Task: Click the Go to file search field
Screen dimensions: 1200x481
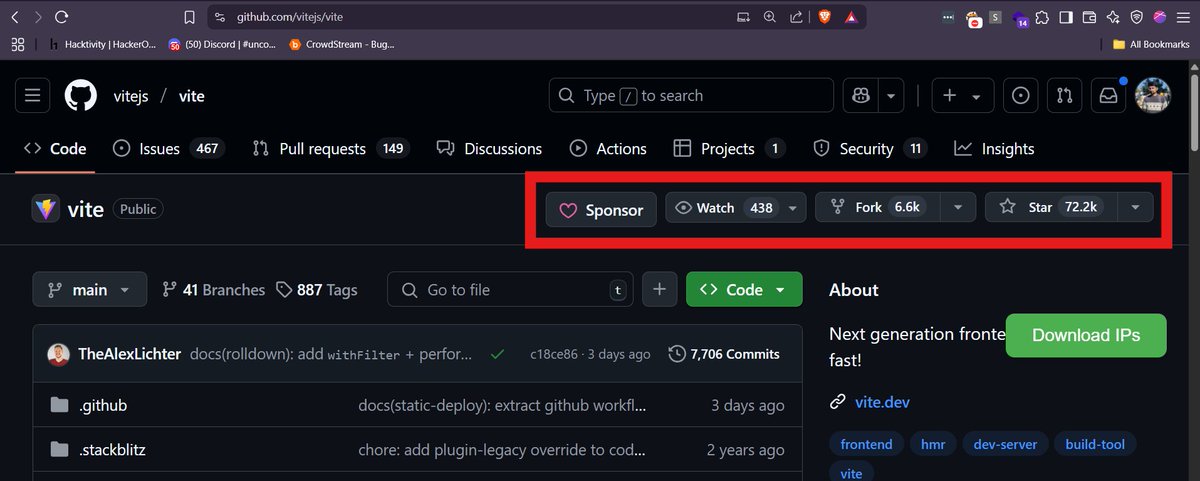Action: point(512,290)
